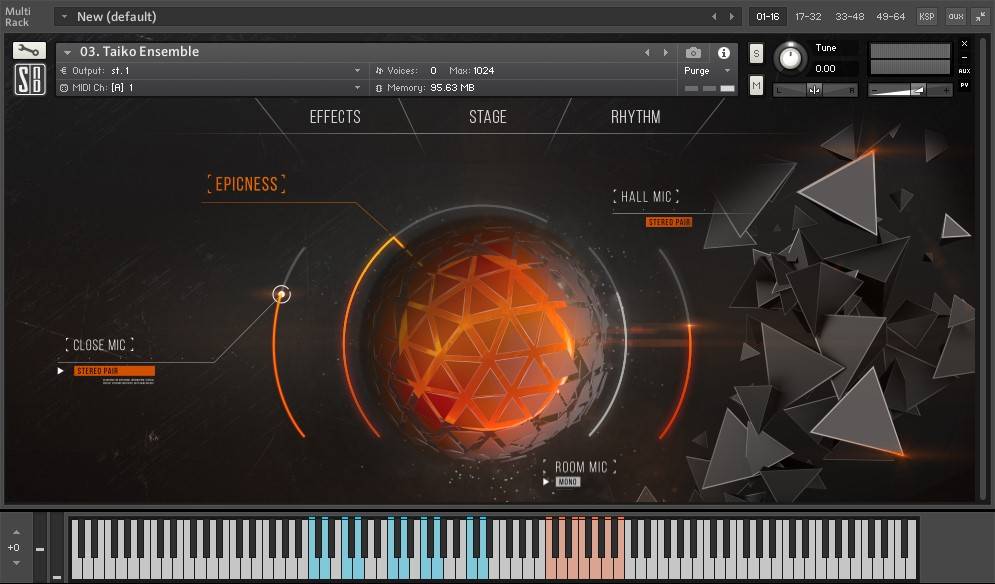Open the Rhythm tab

click(x=635, y=117)
